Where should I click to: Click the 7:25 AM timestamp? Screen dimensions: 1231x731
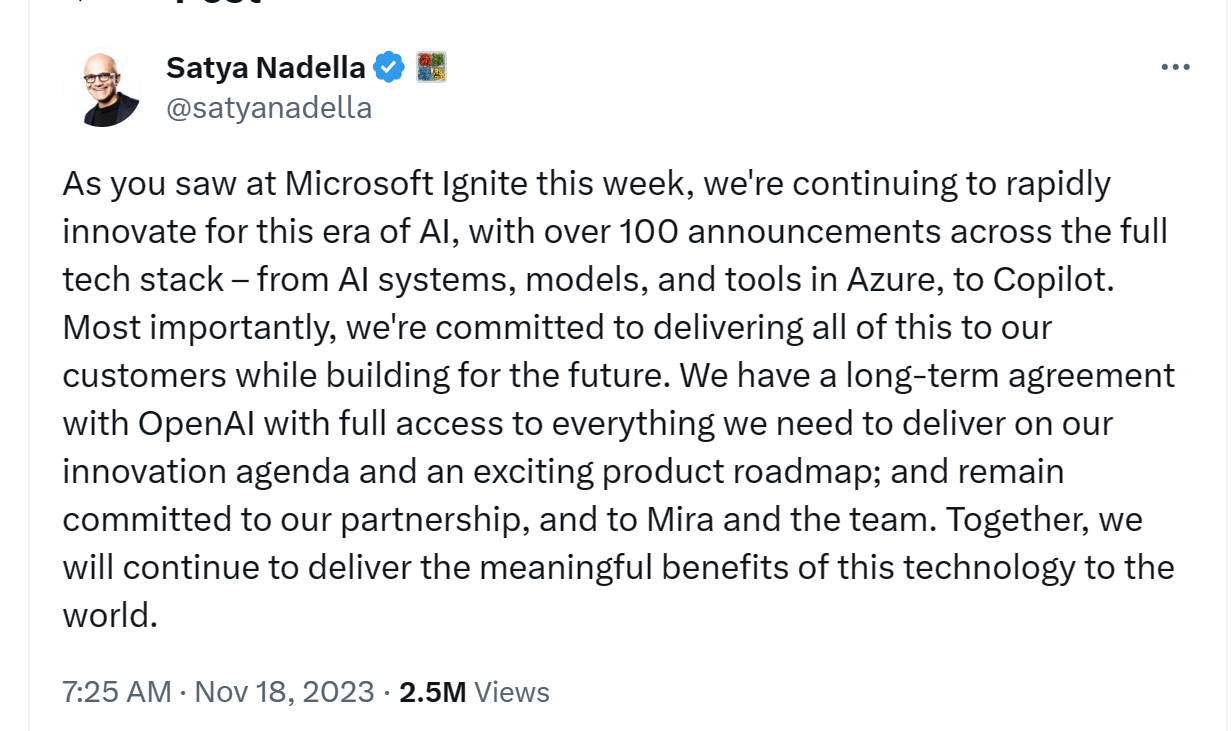[116, 692]
